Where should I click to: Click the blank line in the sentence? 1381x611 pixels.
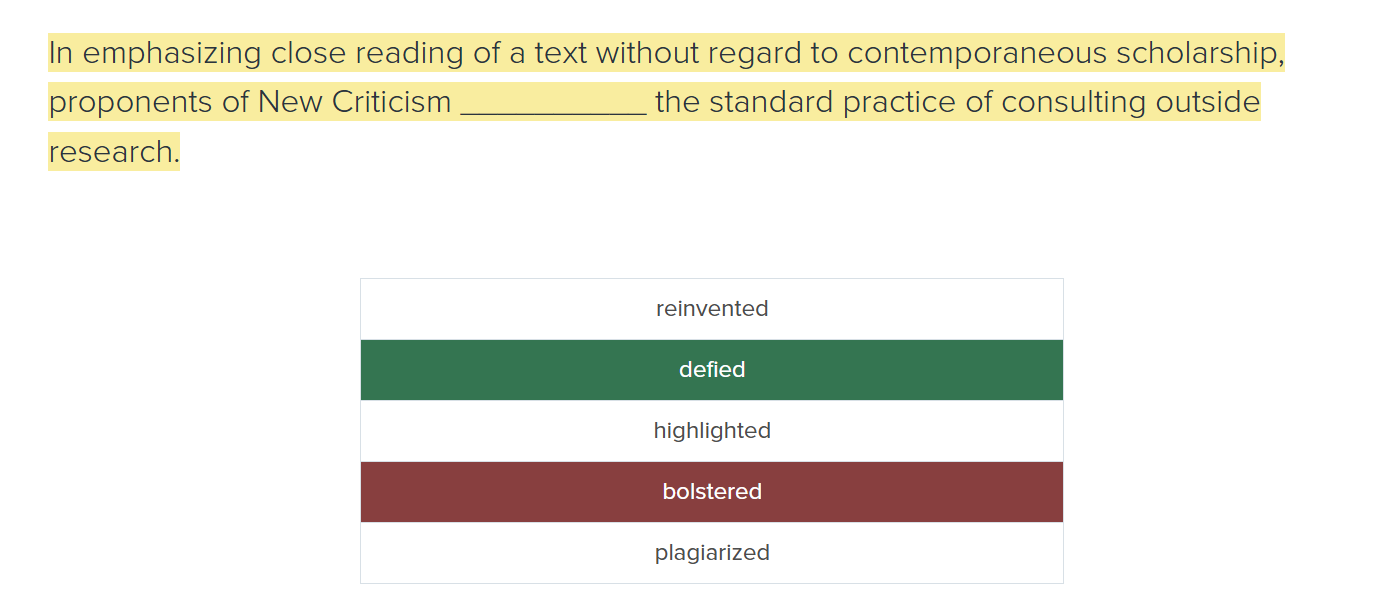[554, 104]
